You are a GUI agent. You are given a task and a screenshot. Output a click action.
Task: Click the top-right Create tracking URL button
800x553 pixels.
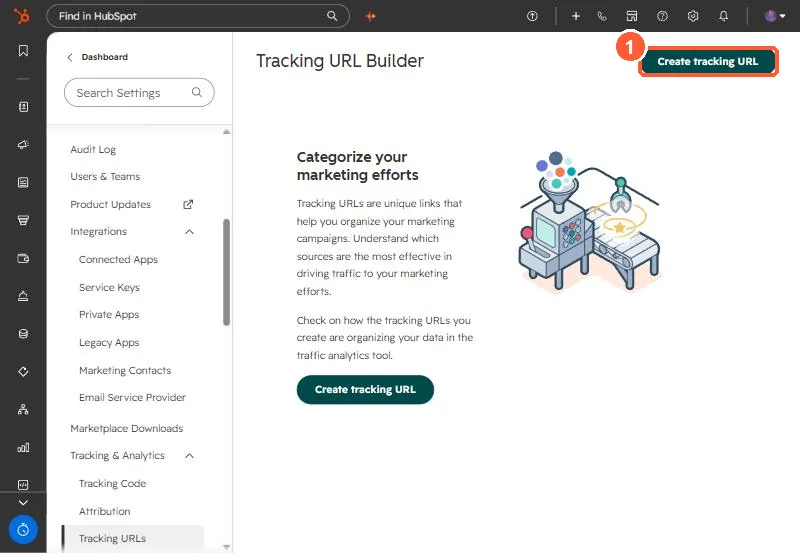708,62
